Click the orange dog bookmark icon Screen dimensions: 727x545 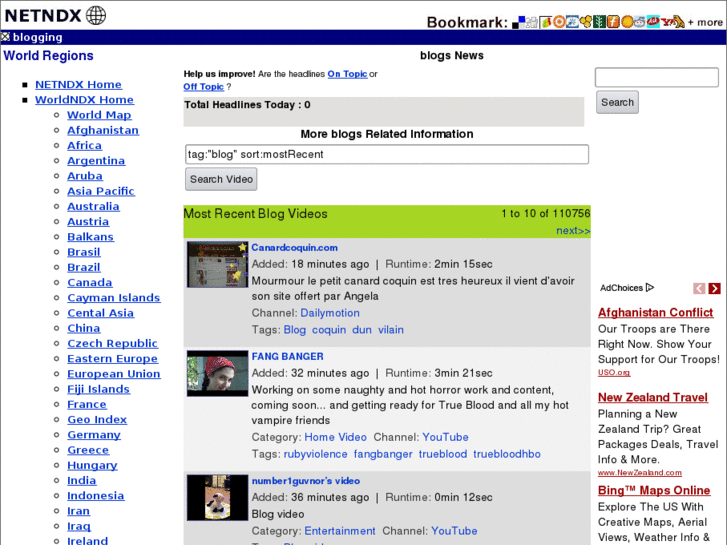(x=679, y=22)
